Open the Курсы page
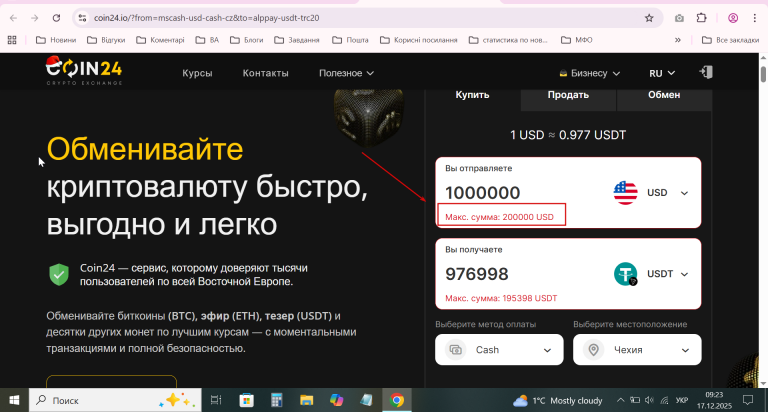Image resolution: width=768 pixels, height=412 pixels. click(197, 73)
